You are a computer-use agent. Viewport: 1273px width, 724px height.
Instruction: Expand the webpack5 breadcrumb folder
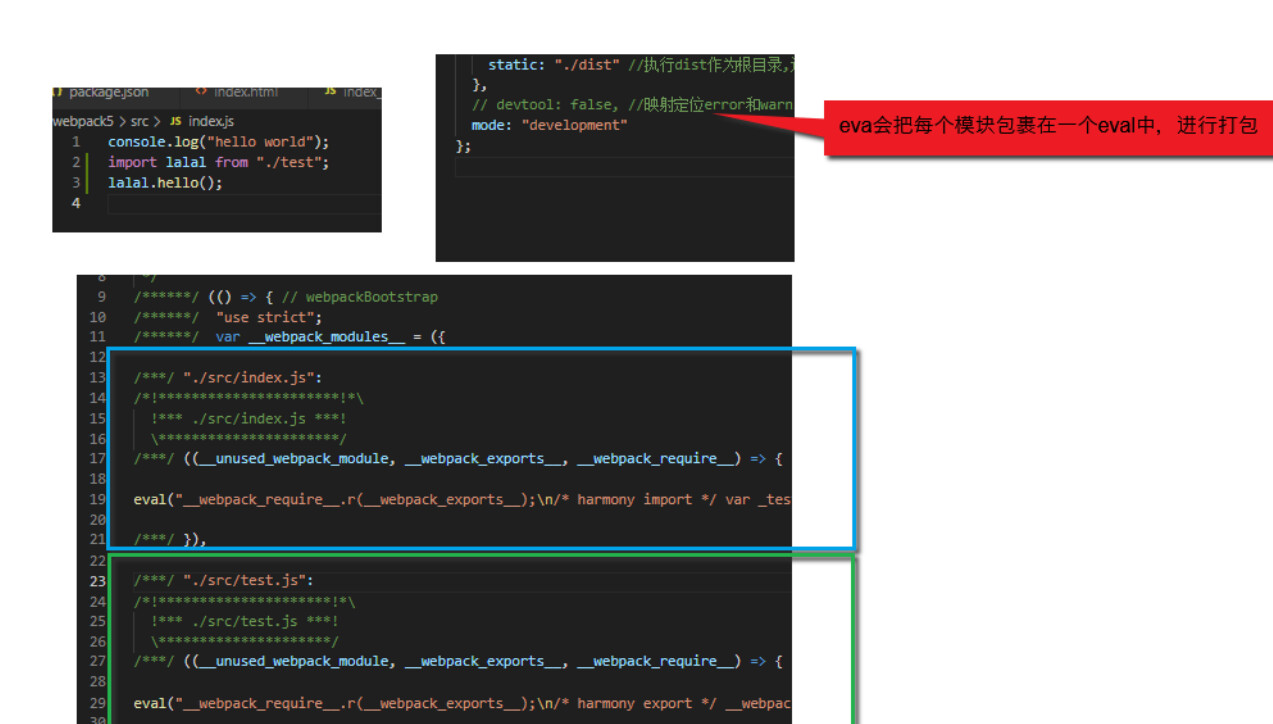(84, 121)
